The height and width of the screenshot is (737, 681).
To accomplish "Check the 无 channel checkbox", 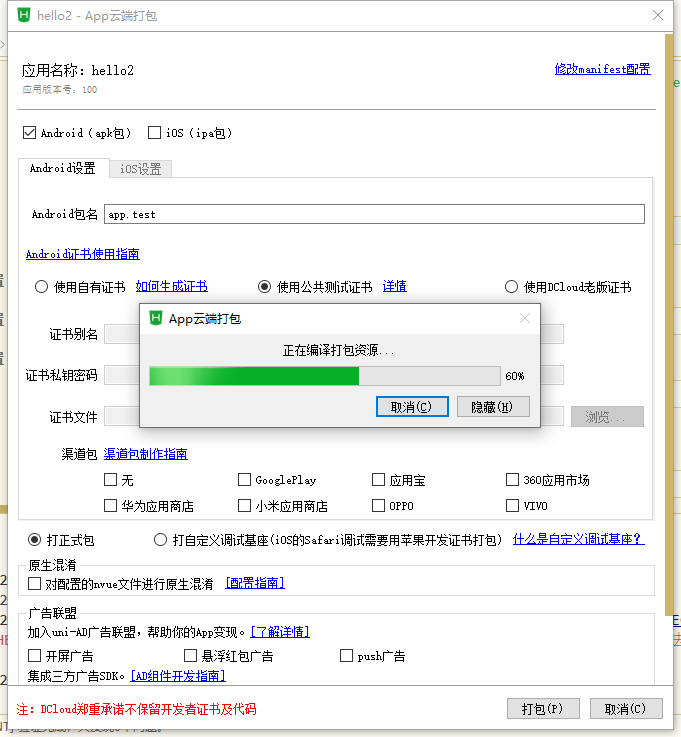I will 110,480.
